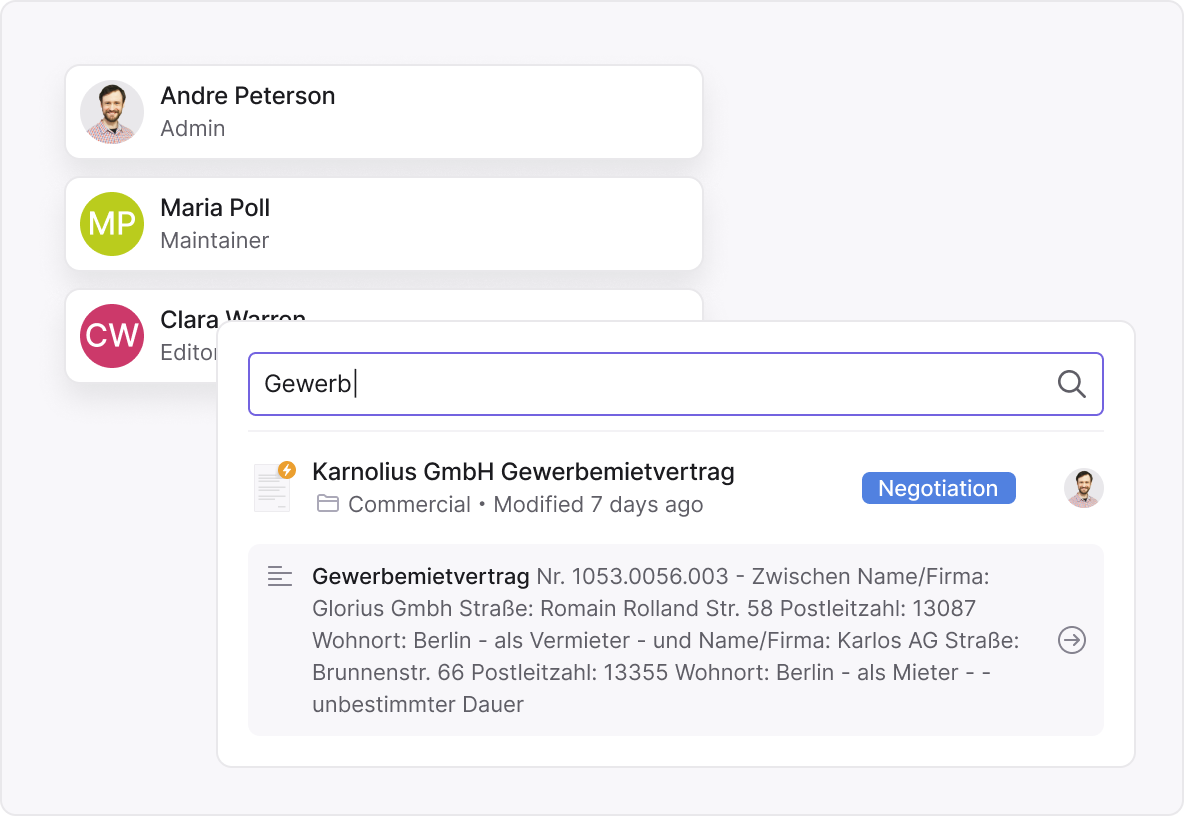Click Andre Peterson's profile photo in the user list

112,112
